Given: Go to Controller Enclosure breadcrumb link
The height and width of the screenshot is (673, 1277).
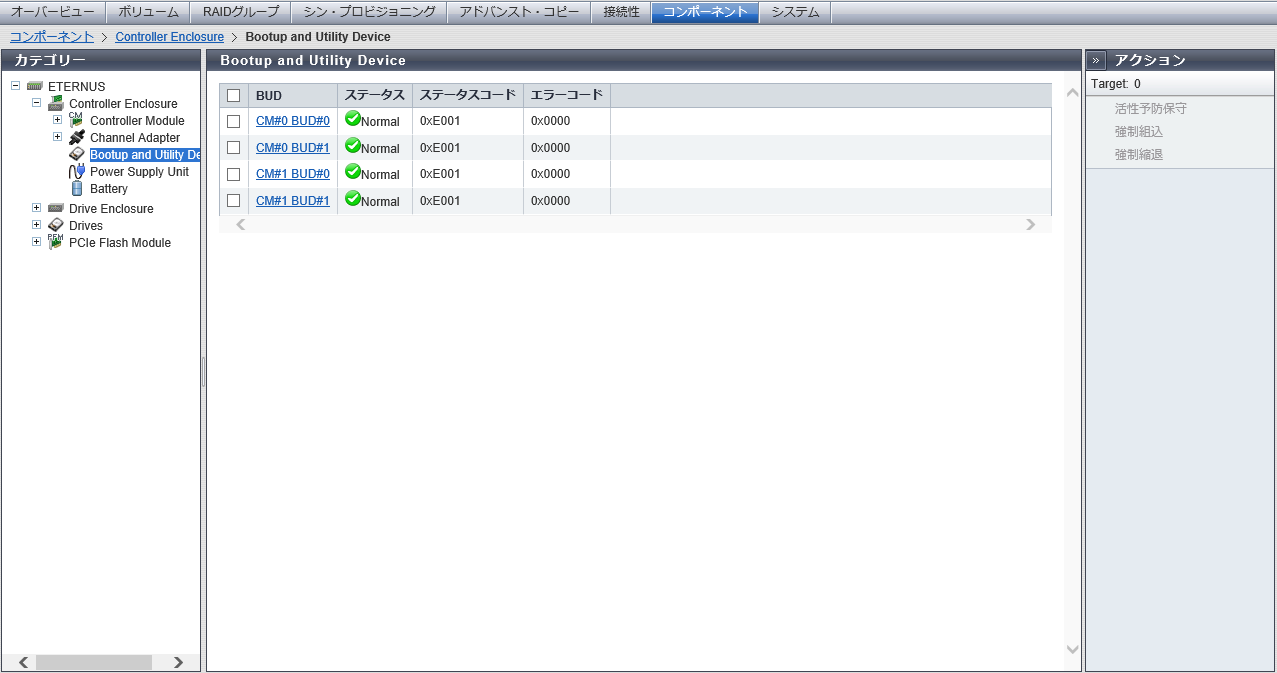Looking at the screenshot, I should pyautogui.click(x=169, y=37).
